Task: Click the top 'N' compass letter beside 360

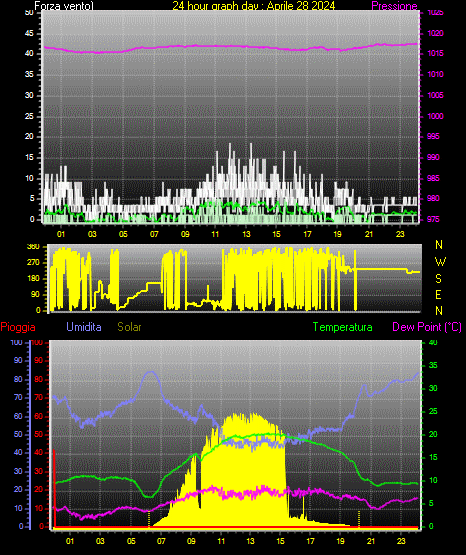Action: 439,245
